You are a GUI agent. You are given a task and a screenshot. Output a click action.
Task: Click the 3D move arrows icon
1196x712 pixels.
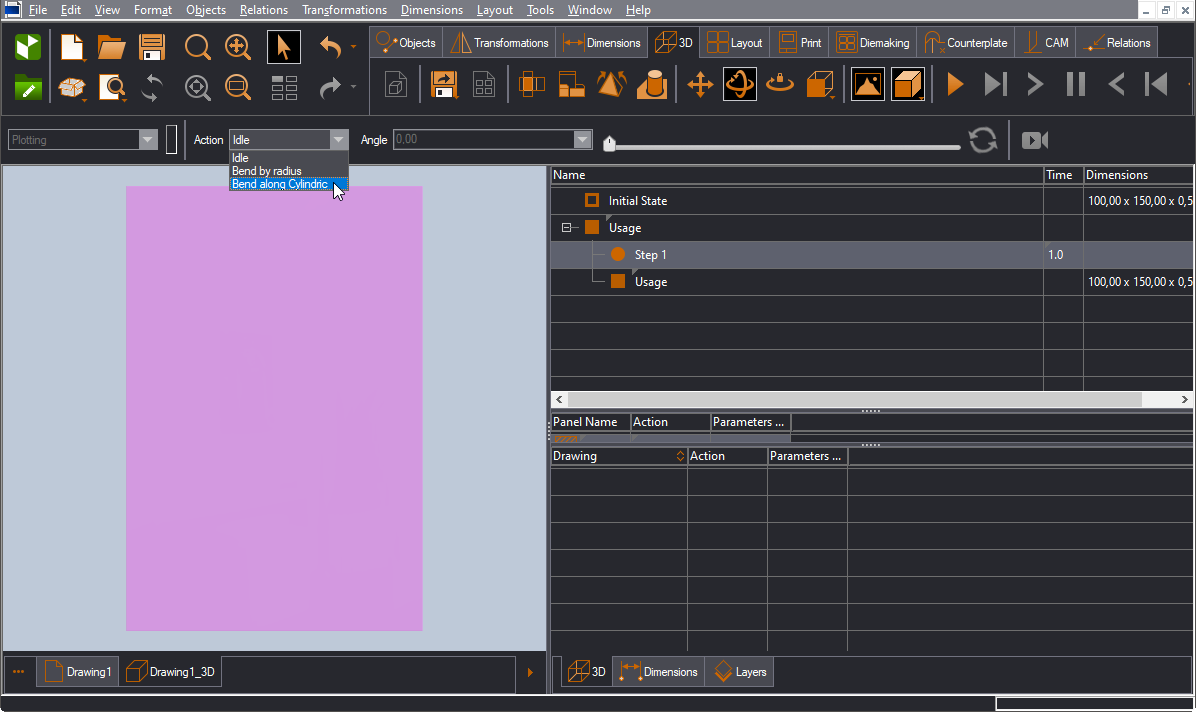pos(700,85)
